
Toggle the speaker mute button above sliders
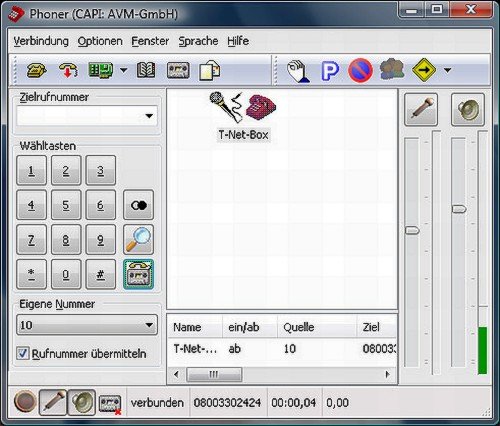pos(468,109)
